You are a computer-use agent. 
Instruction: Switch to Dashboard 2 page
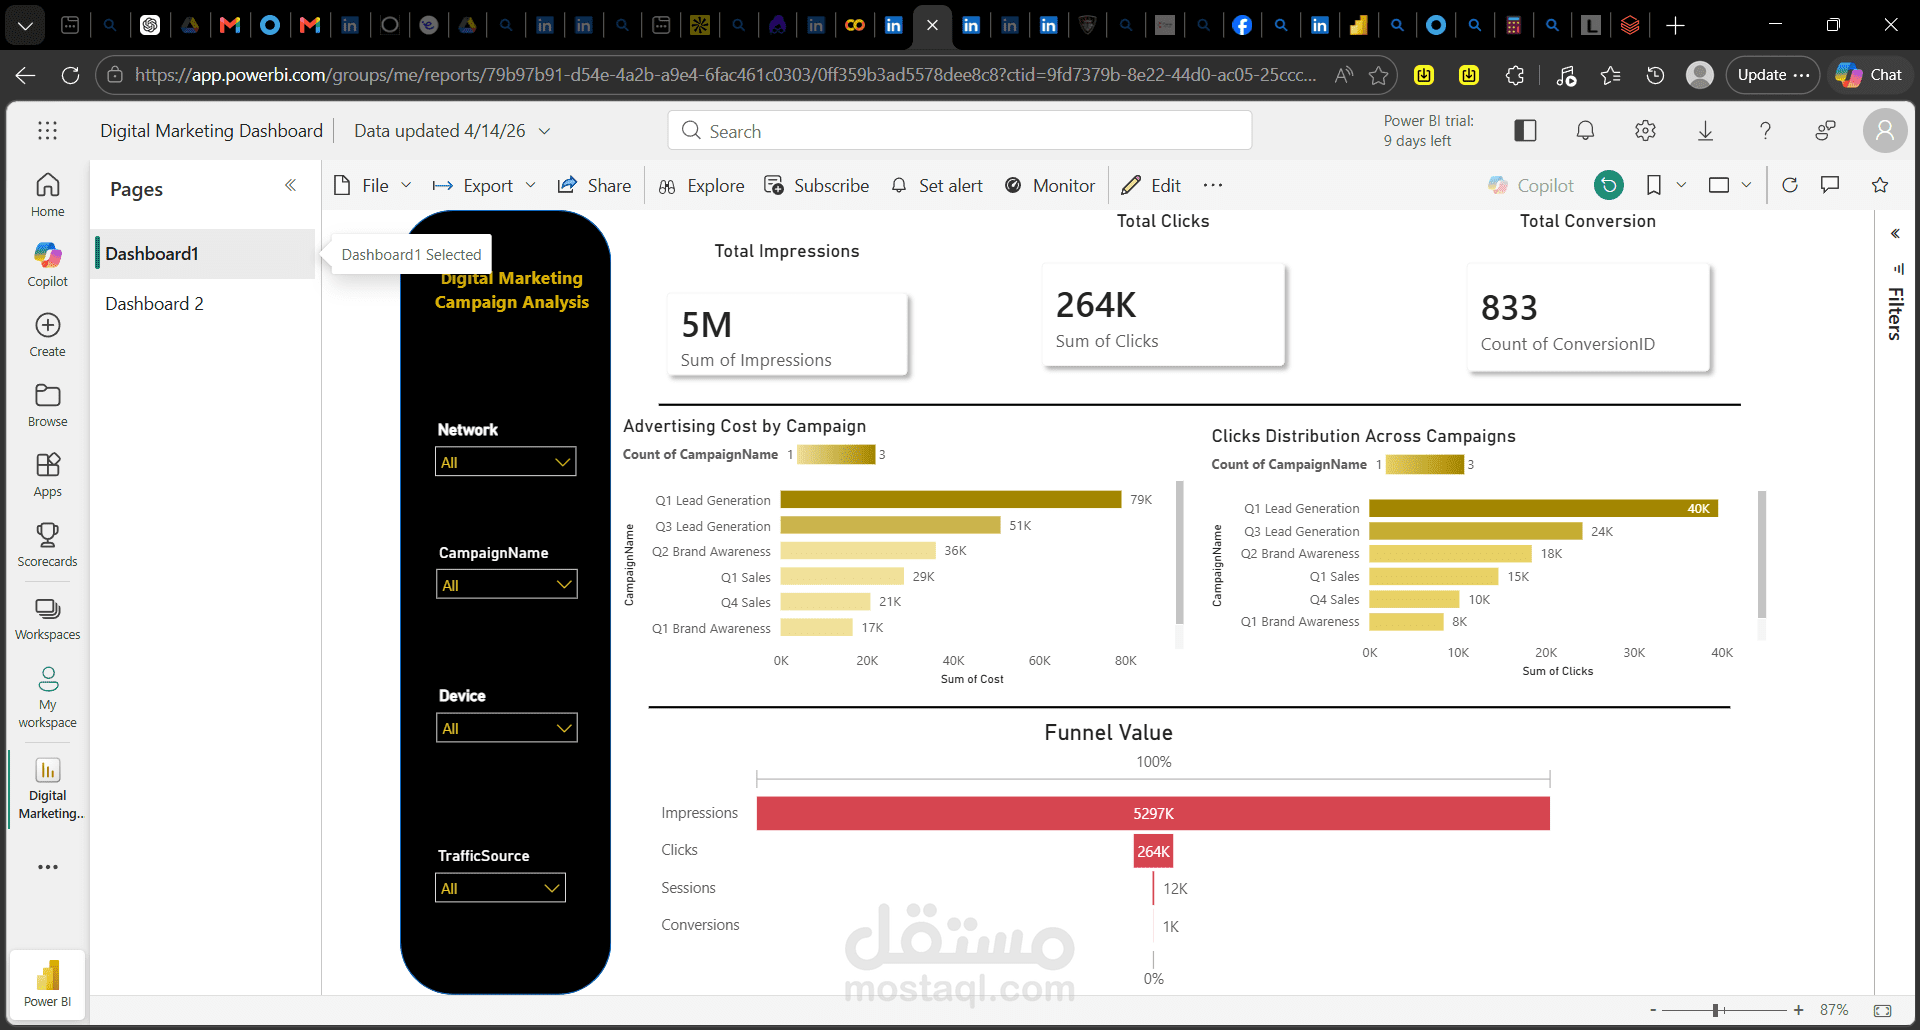205,304
